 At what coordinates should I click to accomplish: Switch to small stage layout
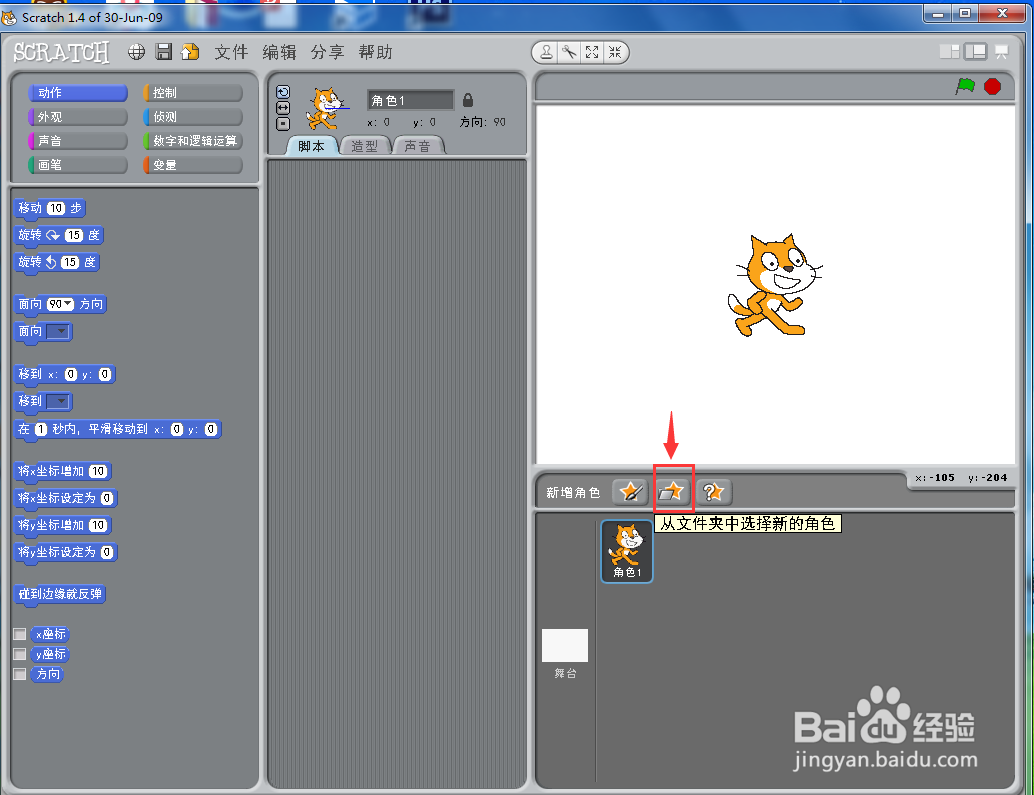pos(950,51)
